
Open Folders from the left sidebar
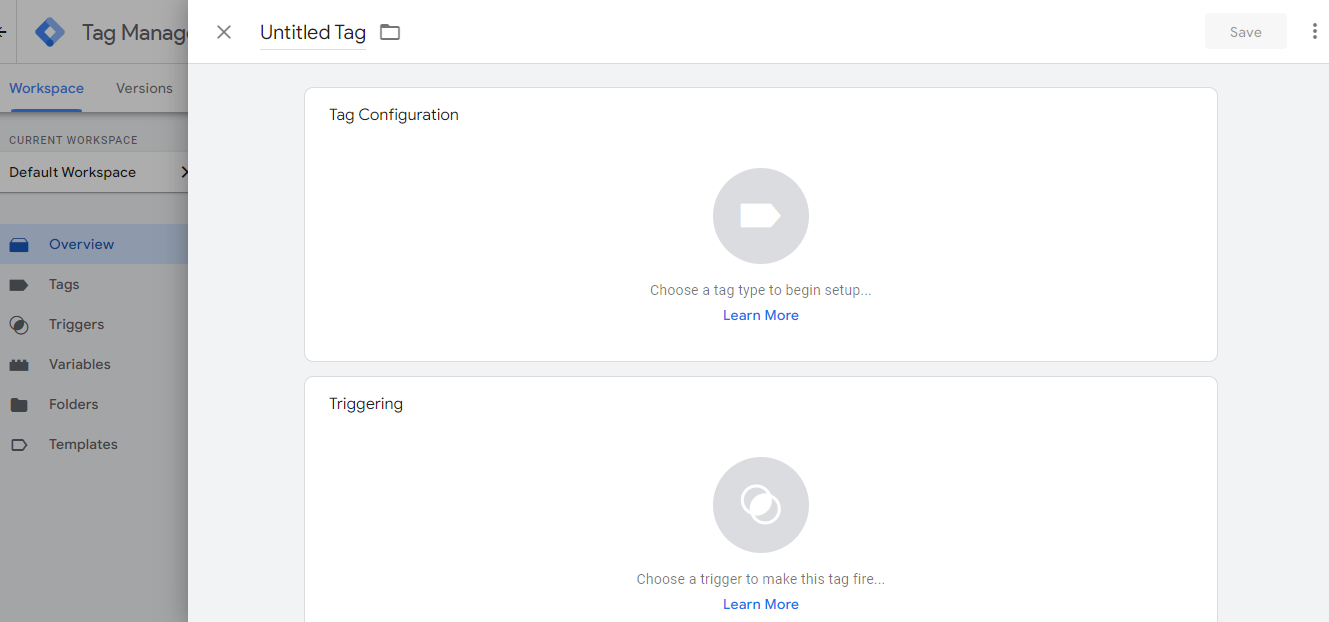tap(64, 405)
